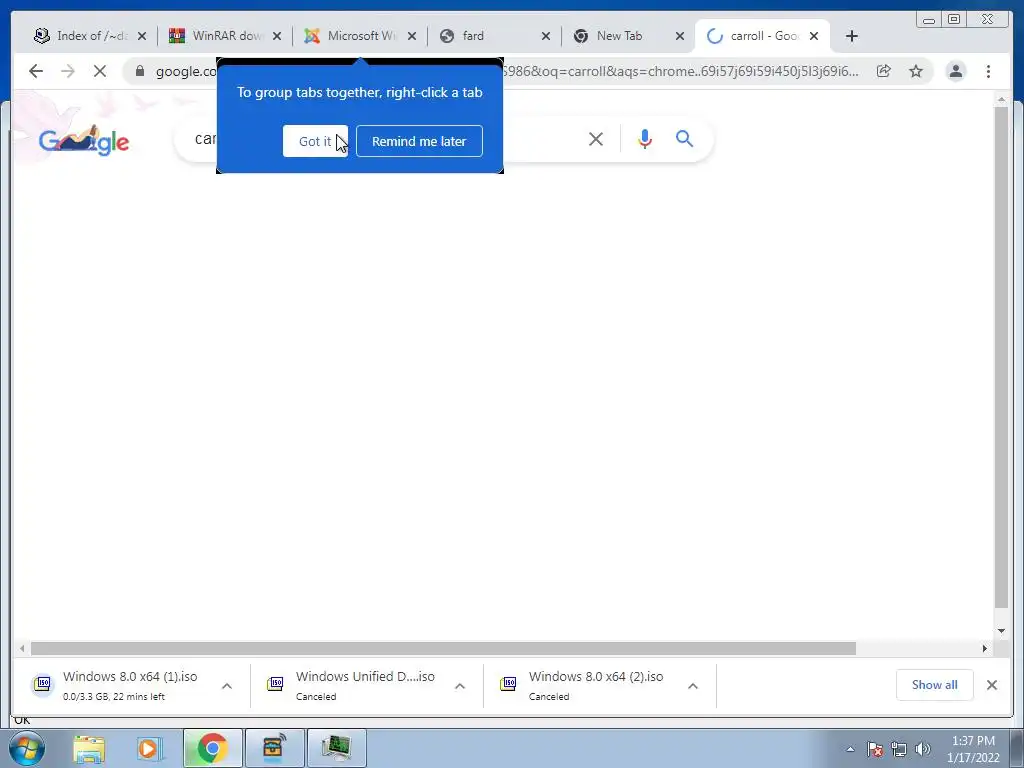This screenshot has height=768, width=1024.
Task: Expand options for Windows 8.0 x64 (1).iso
Action: (x=227, y=686)
